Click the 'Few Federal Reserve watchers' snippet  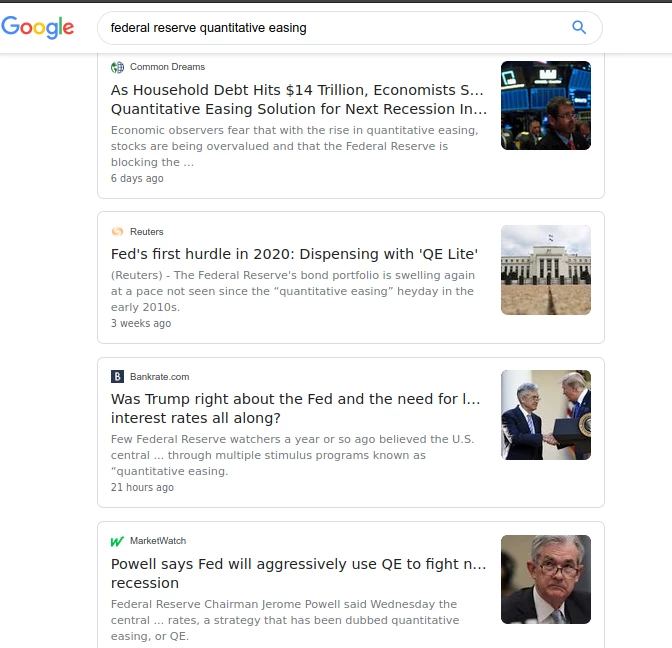[x=293, y=455]
